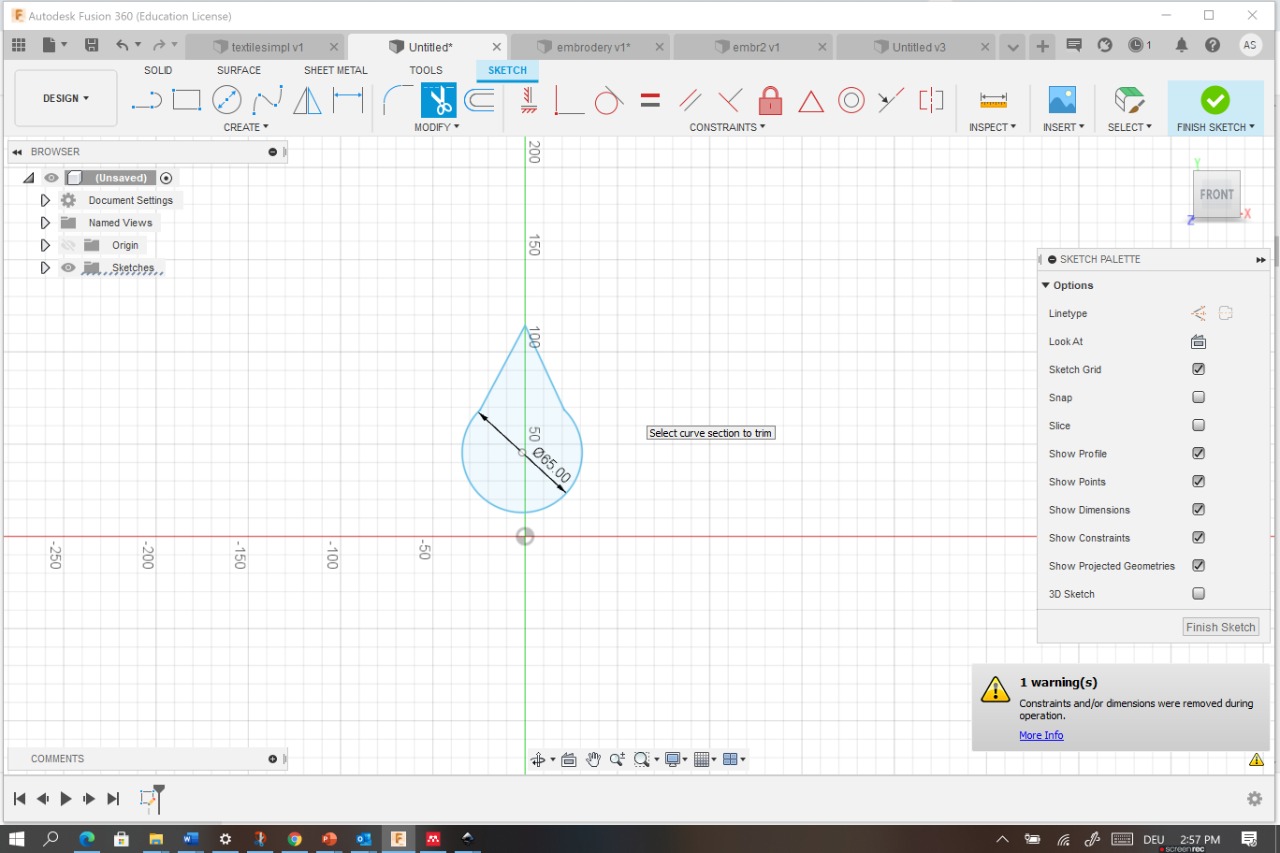
Task: Open the INSPECT dropdown menu
Action: [993, 127]
